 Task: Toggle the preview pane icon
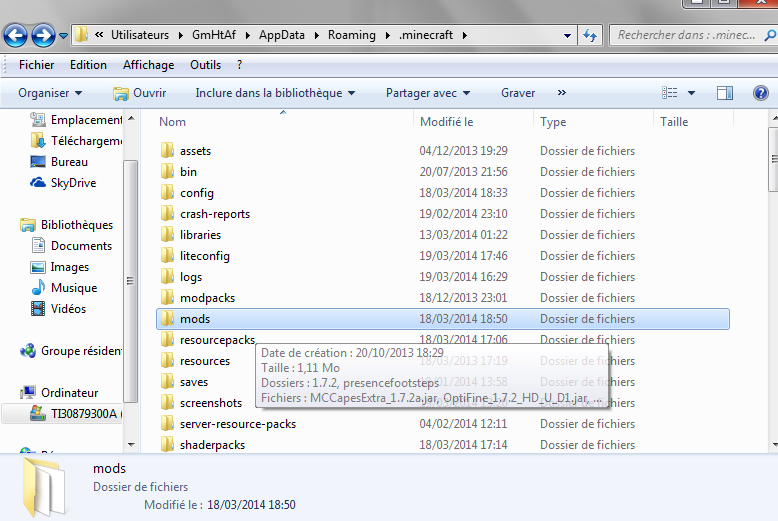click(725, 93)
